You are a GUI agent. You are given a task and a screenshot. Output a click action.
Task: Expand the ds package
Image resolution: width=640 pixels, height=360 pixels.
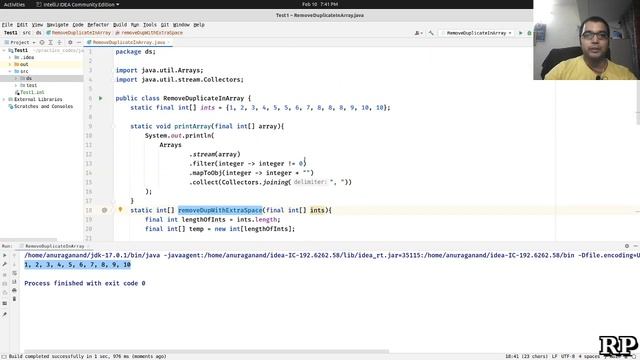[16, 78]
